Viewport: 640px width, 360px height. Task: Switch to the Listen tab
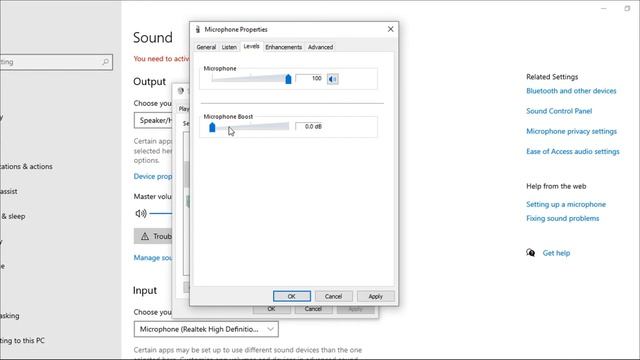[x=229, y=47]
